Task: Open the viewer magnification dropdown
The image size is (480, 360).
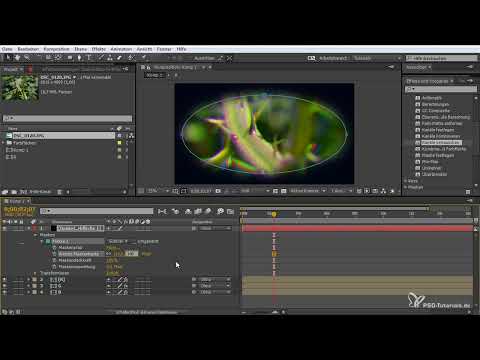Action: tap(158, 191)
